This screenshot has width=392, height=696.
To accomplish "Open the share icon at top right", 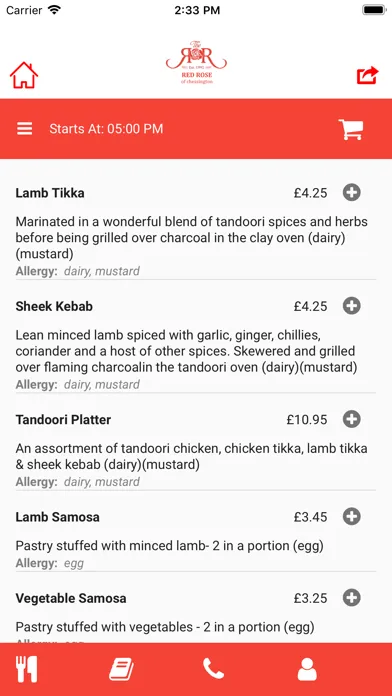I will coord(368,75).
